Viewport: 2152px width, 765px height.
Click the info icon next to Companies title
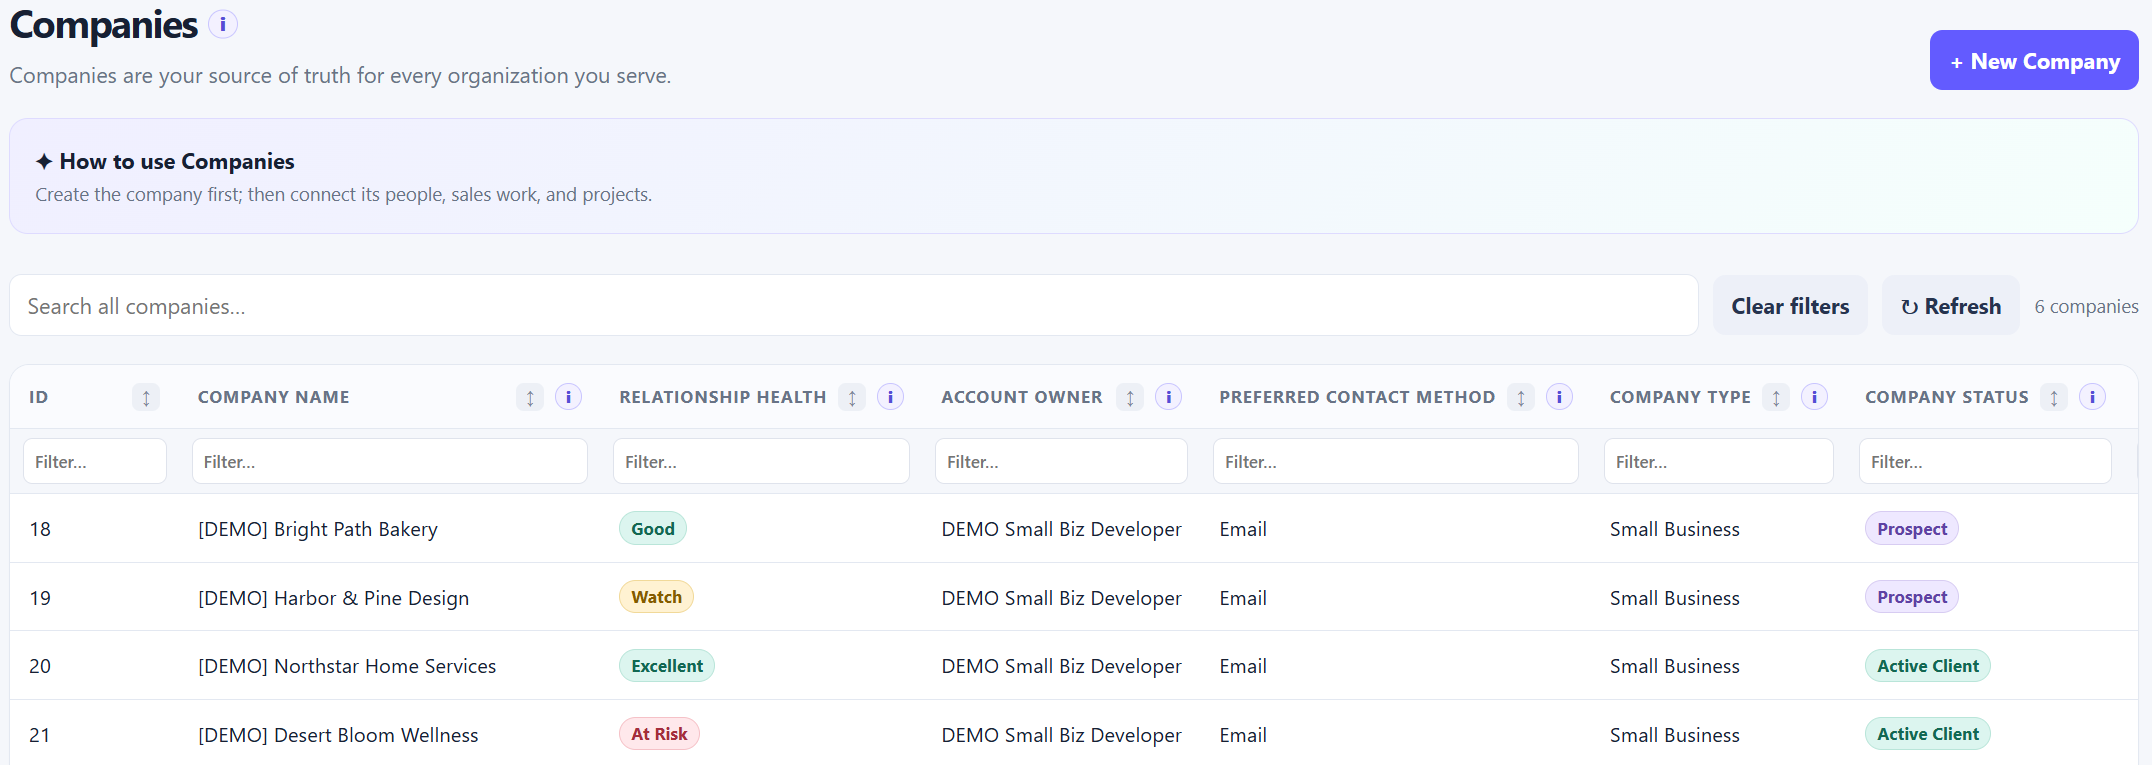[x=223, y=24]
